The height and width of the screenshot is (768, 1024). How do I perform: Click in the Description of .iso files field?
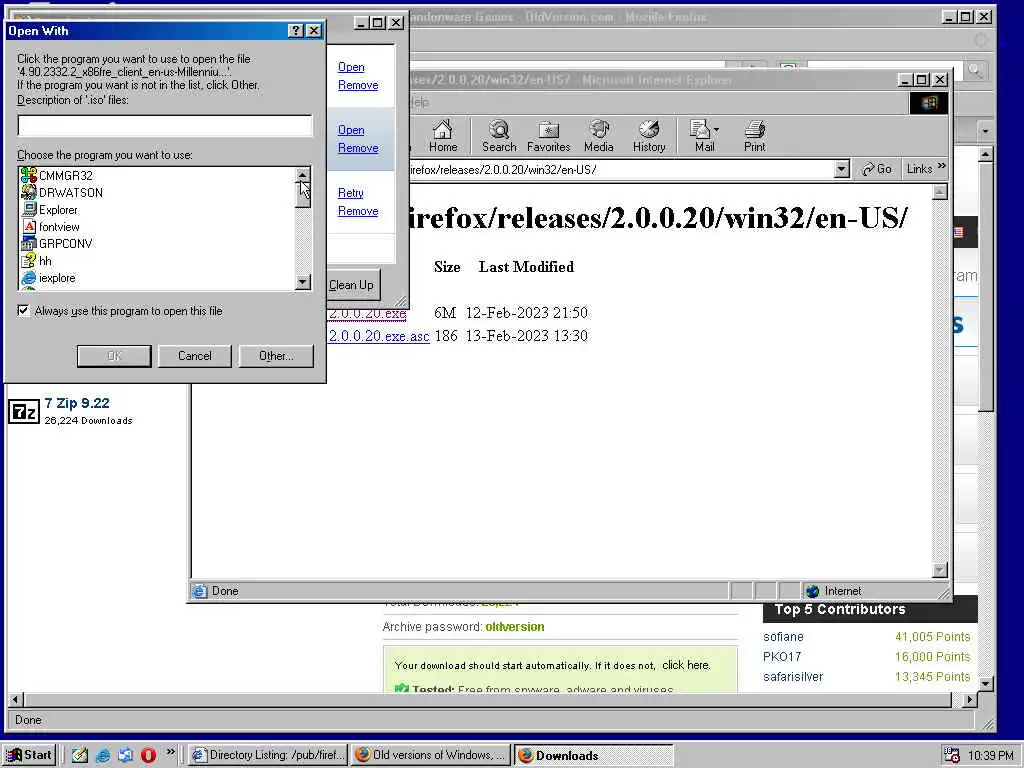tap(165, 125)
